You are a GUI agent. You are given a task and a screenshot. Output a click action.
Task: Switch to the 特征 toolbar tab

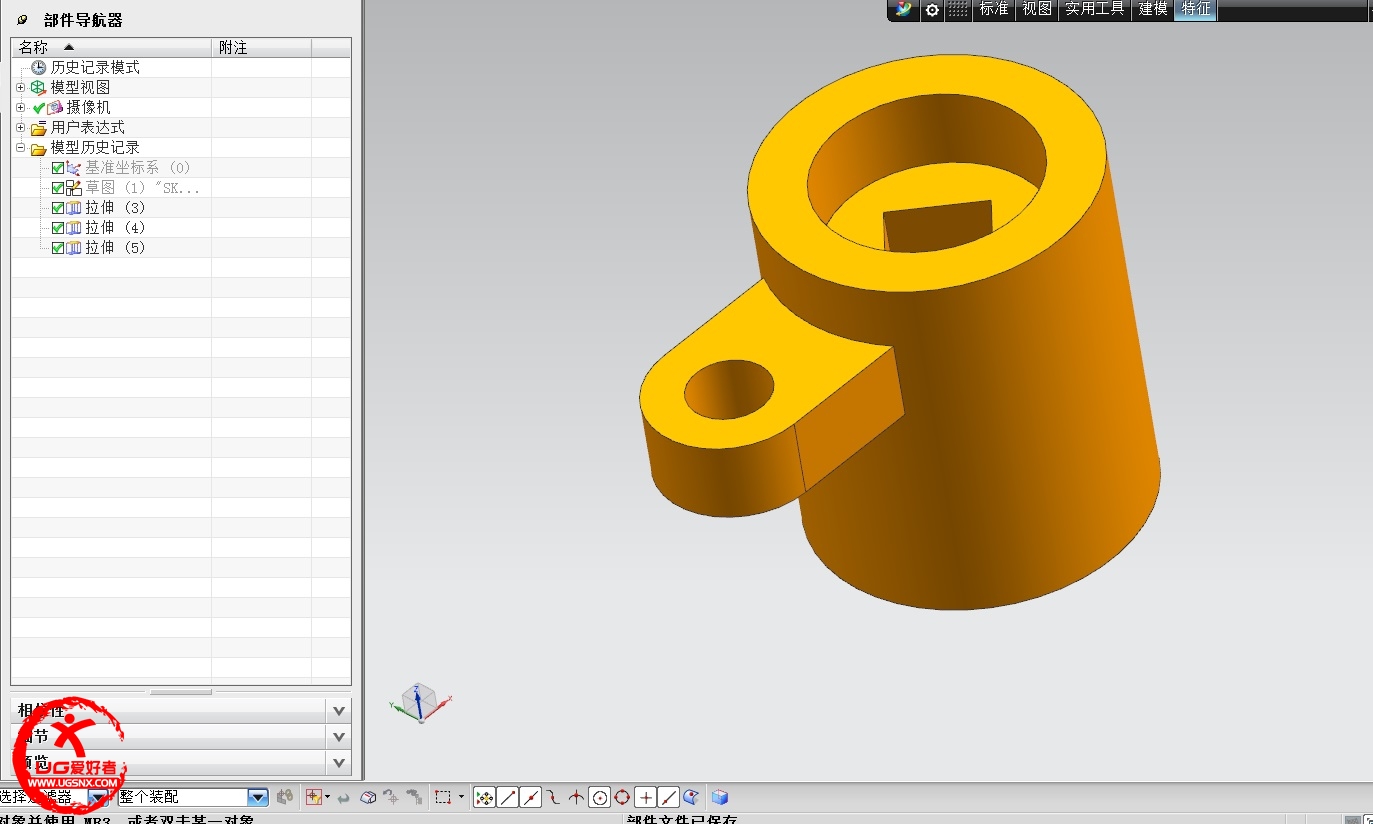click(1196, 9)
